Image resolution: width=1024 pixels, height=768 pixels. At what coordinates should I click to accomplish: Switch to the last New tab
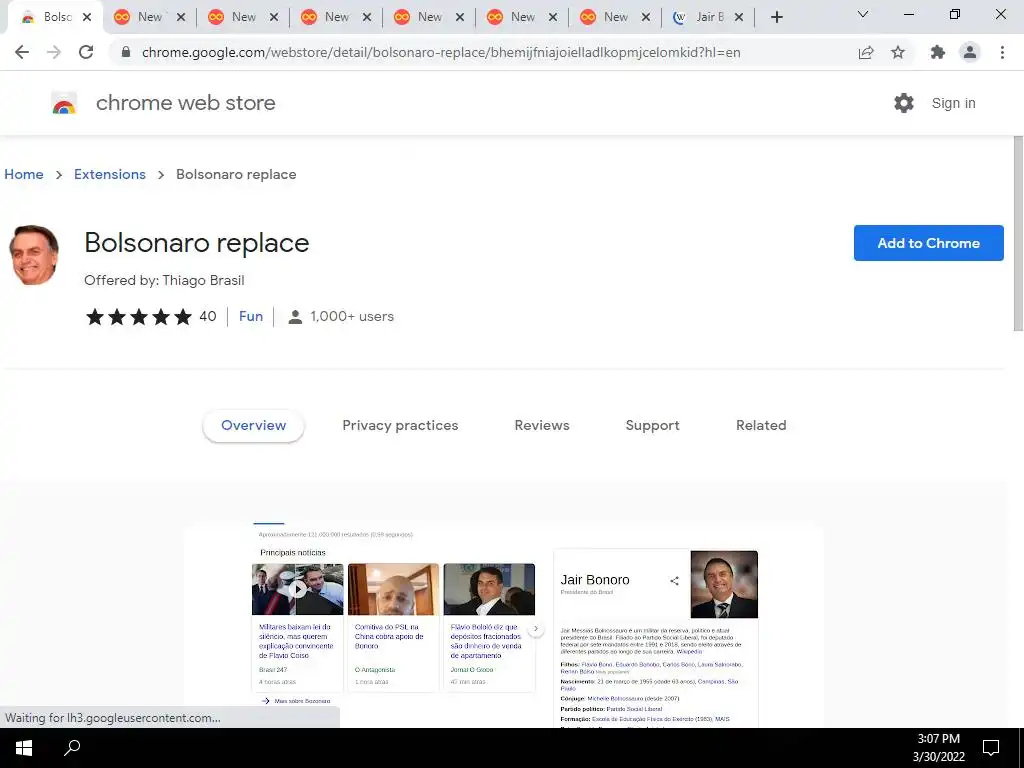pyautogui.click(x=615, y=17)
